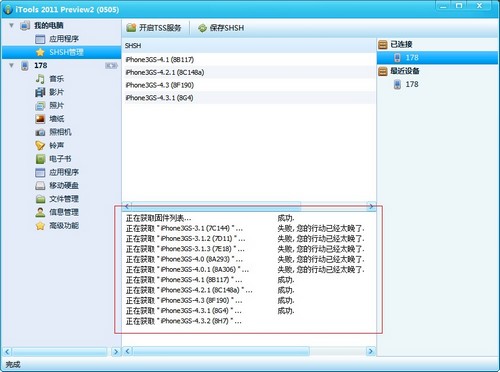Image resolution: width=500 pixels, height=372 pixels.
Task: Click right arrow of SHSH list scrollbar
Action: tap(371, 206)
